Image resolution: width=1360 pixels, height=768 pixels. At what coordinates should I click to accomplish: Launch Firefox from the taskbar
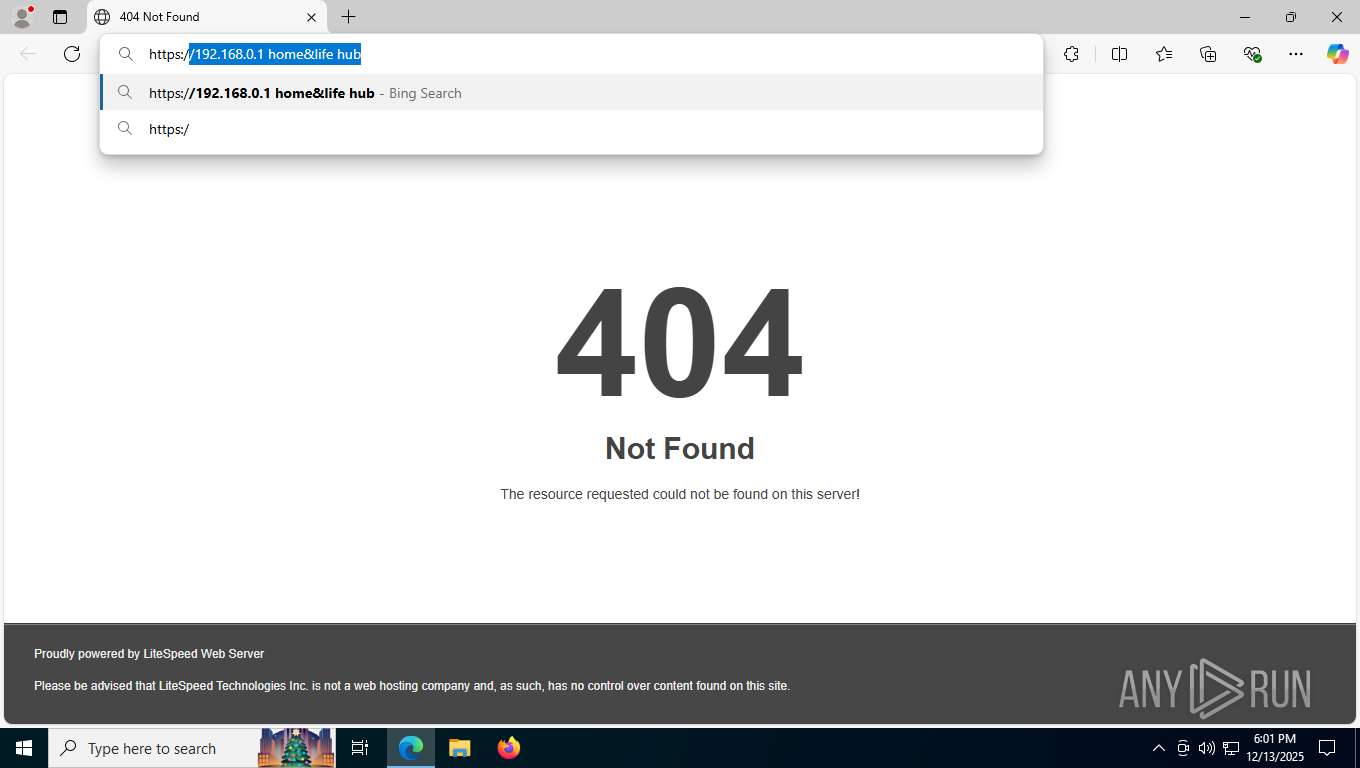tap(508, 748)
